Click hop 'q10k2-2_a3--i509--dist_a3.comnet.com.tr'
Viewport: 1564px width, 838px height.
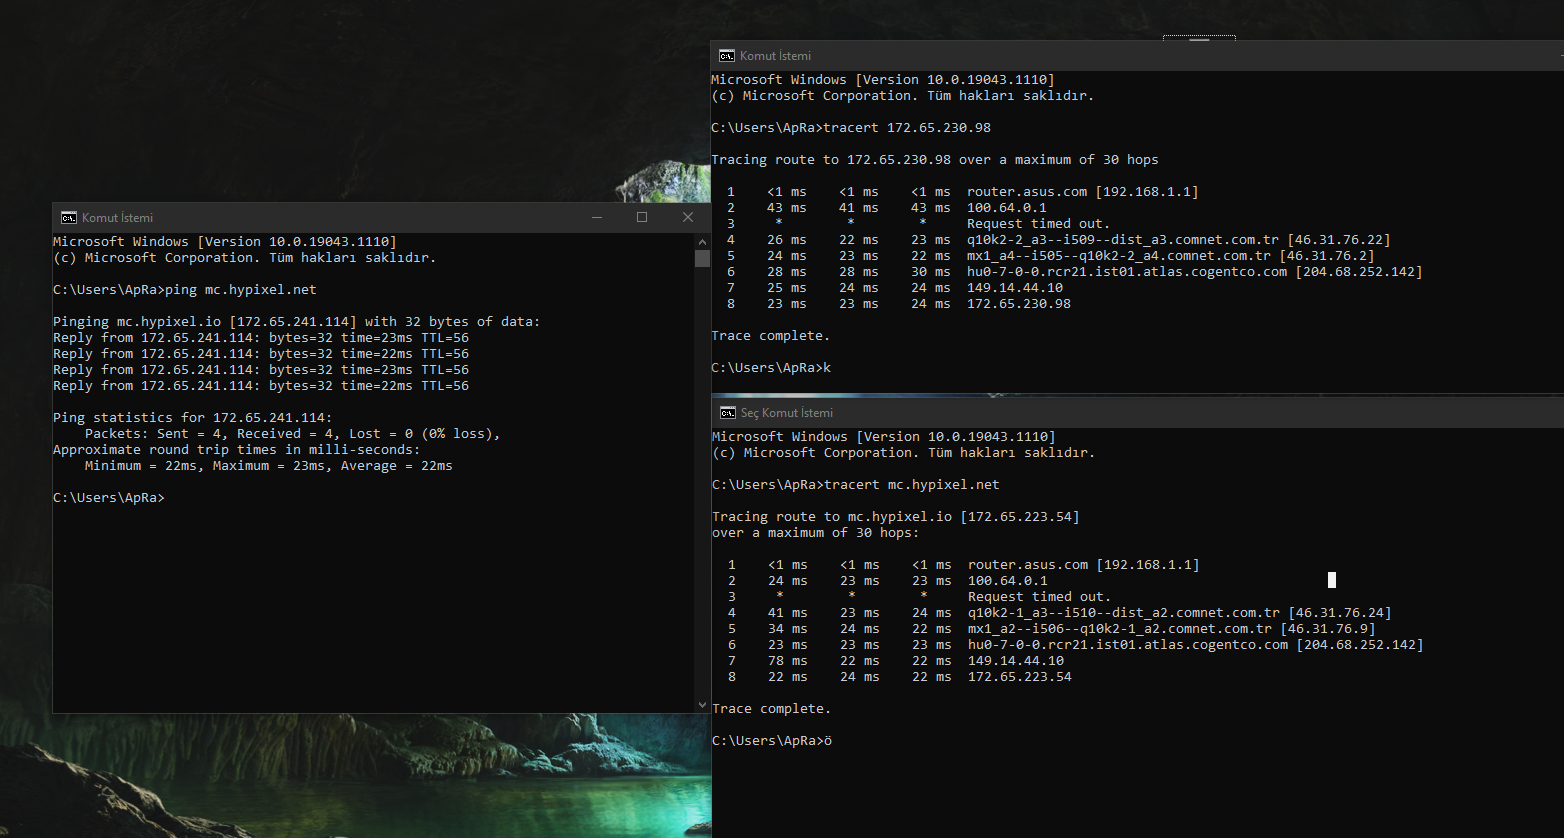[1059, 240]
